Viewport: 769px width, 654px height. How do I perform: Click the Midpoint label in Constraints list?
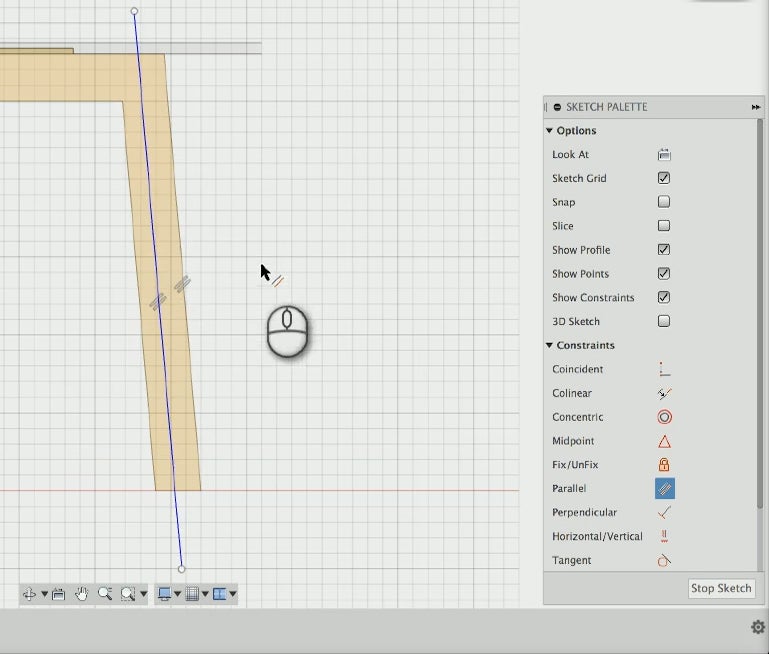pos(573,441)
